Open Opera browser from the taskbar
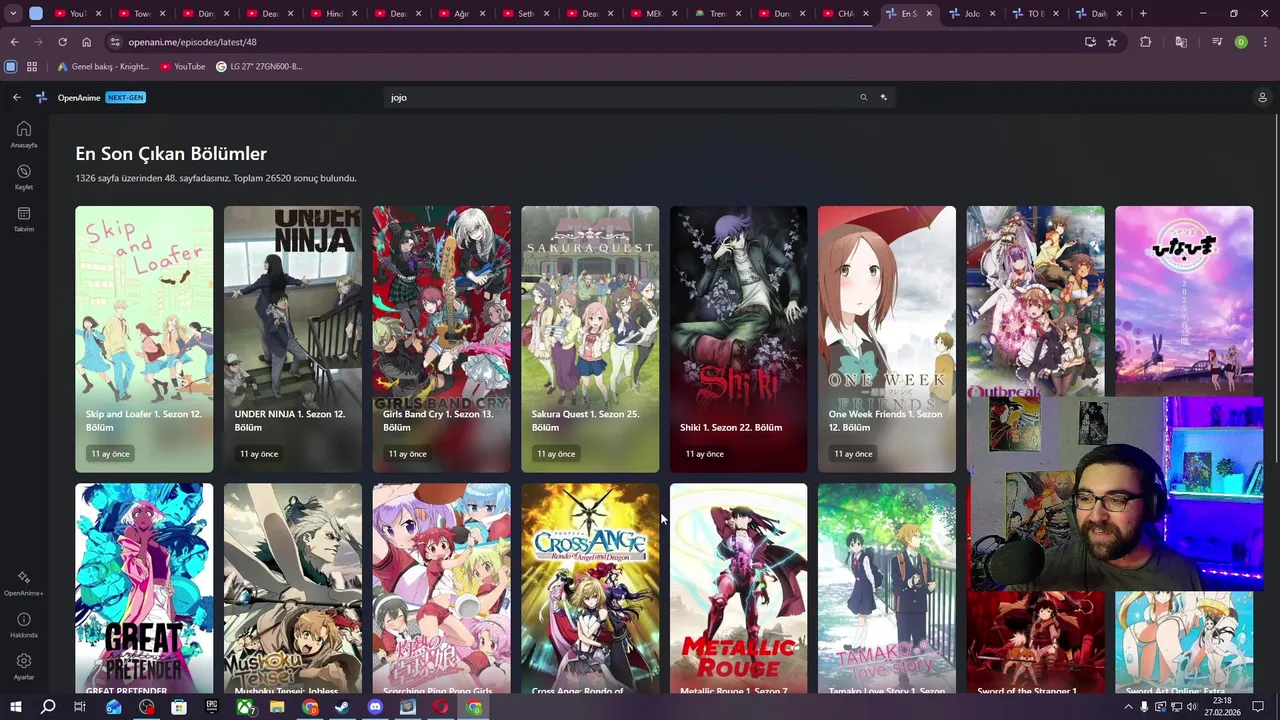Screen dimensions: 1280x720 (x=441, y=707)
